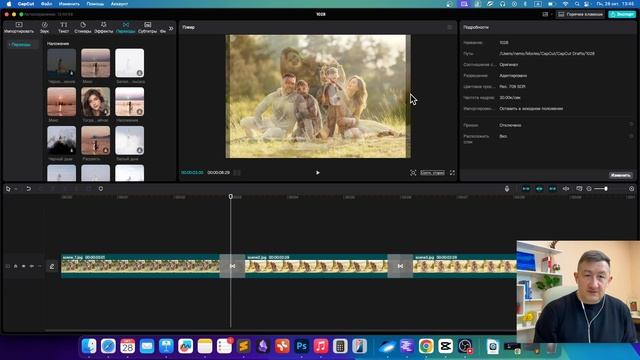
Task: Open the Music app from the dock
Action: point(321,346)
